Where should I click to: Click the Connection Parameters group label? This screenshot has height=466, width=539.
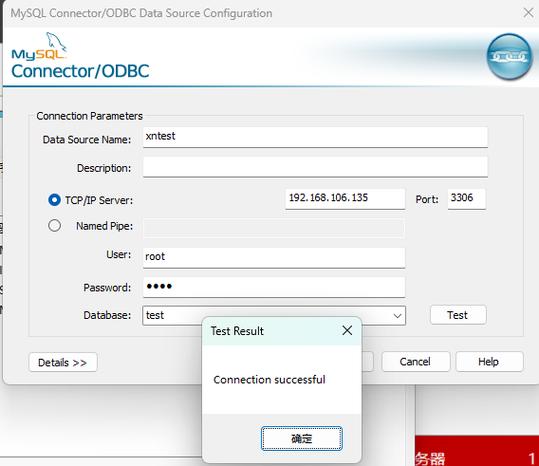click(x=89, y=116)
